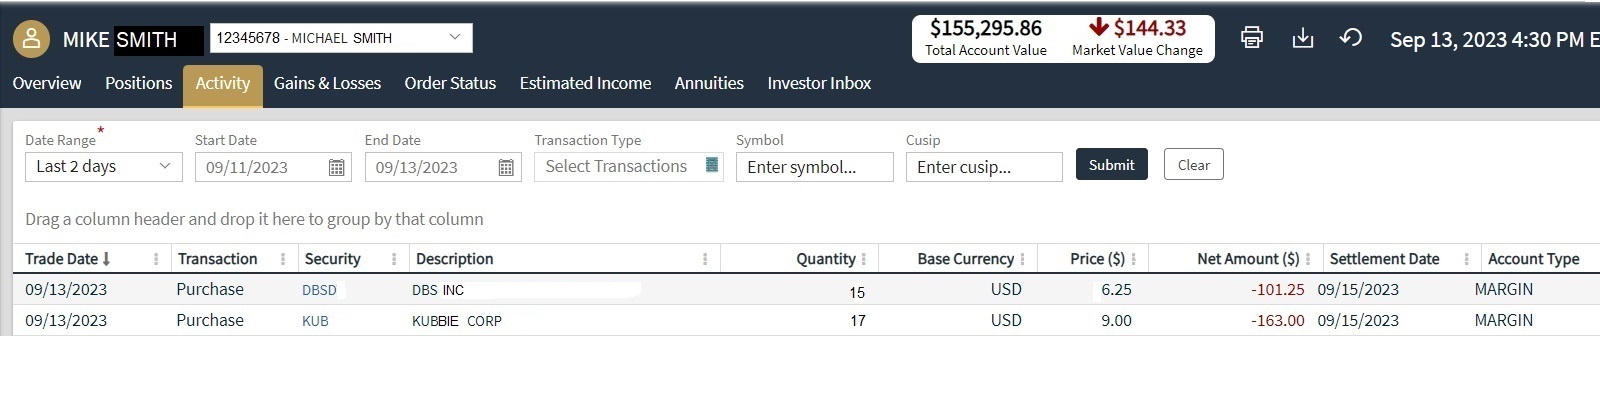Open Select Transactions dropdown
1600x395 pixels.
(x=628, y=166)
